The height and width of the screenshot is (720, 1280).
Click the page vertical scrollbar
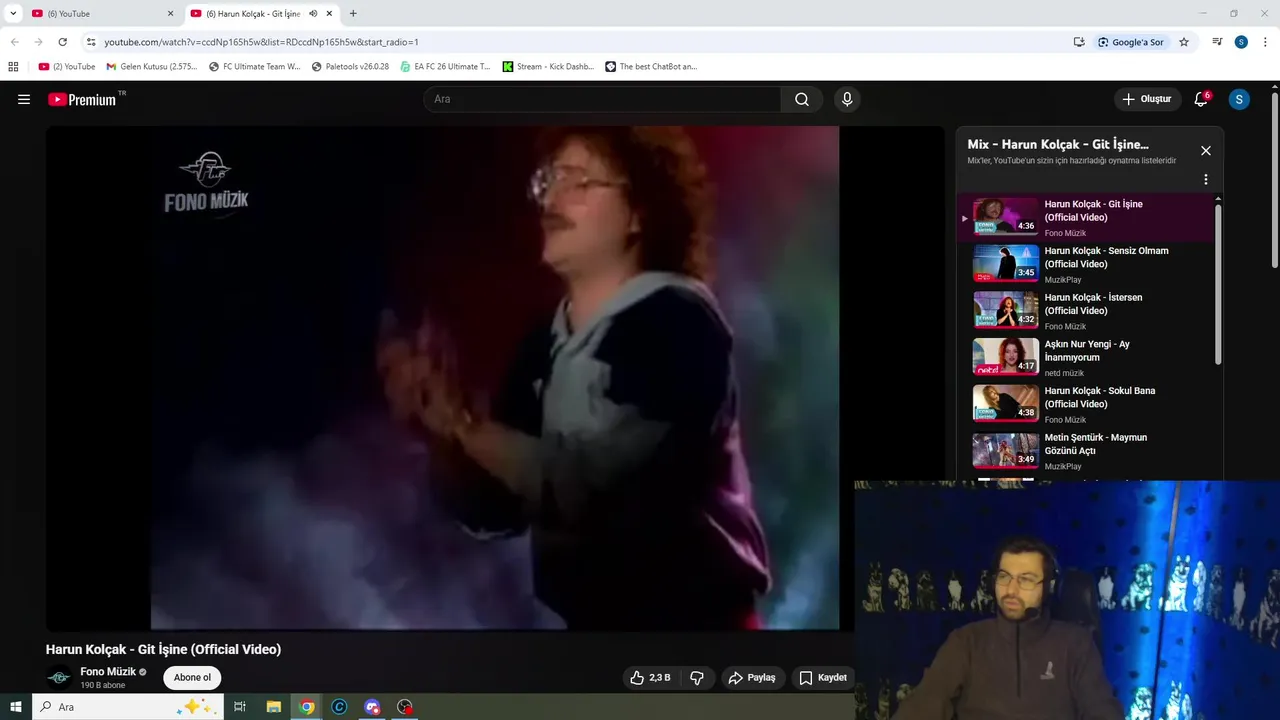pyautogui.click(x=1275, y=180)
